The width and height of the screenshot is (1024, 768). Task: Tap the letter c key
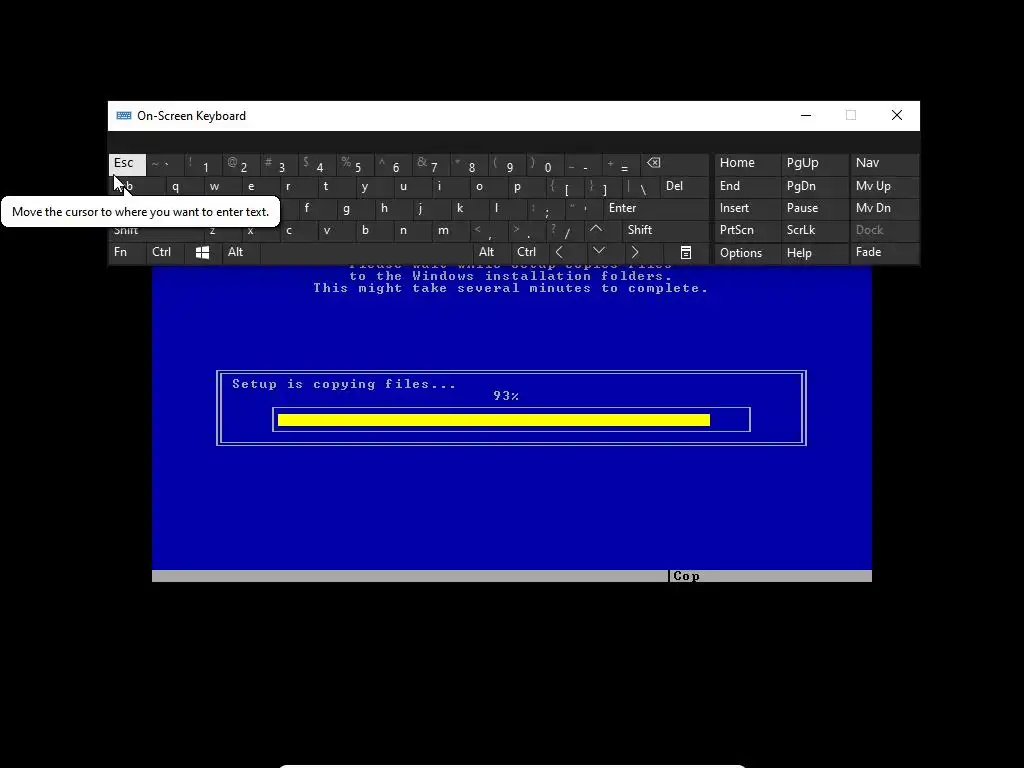[298, 230]
